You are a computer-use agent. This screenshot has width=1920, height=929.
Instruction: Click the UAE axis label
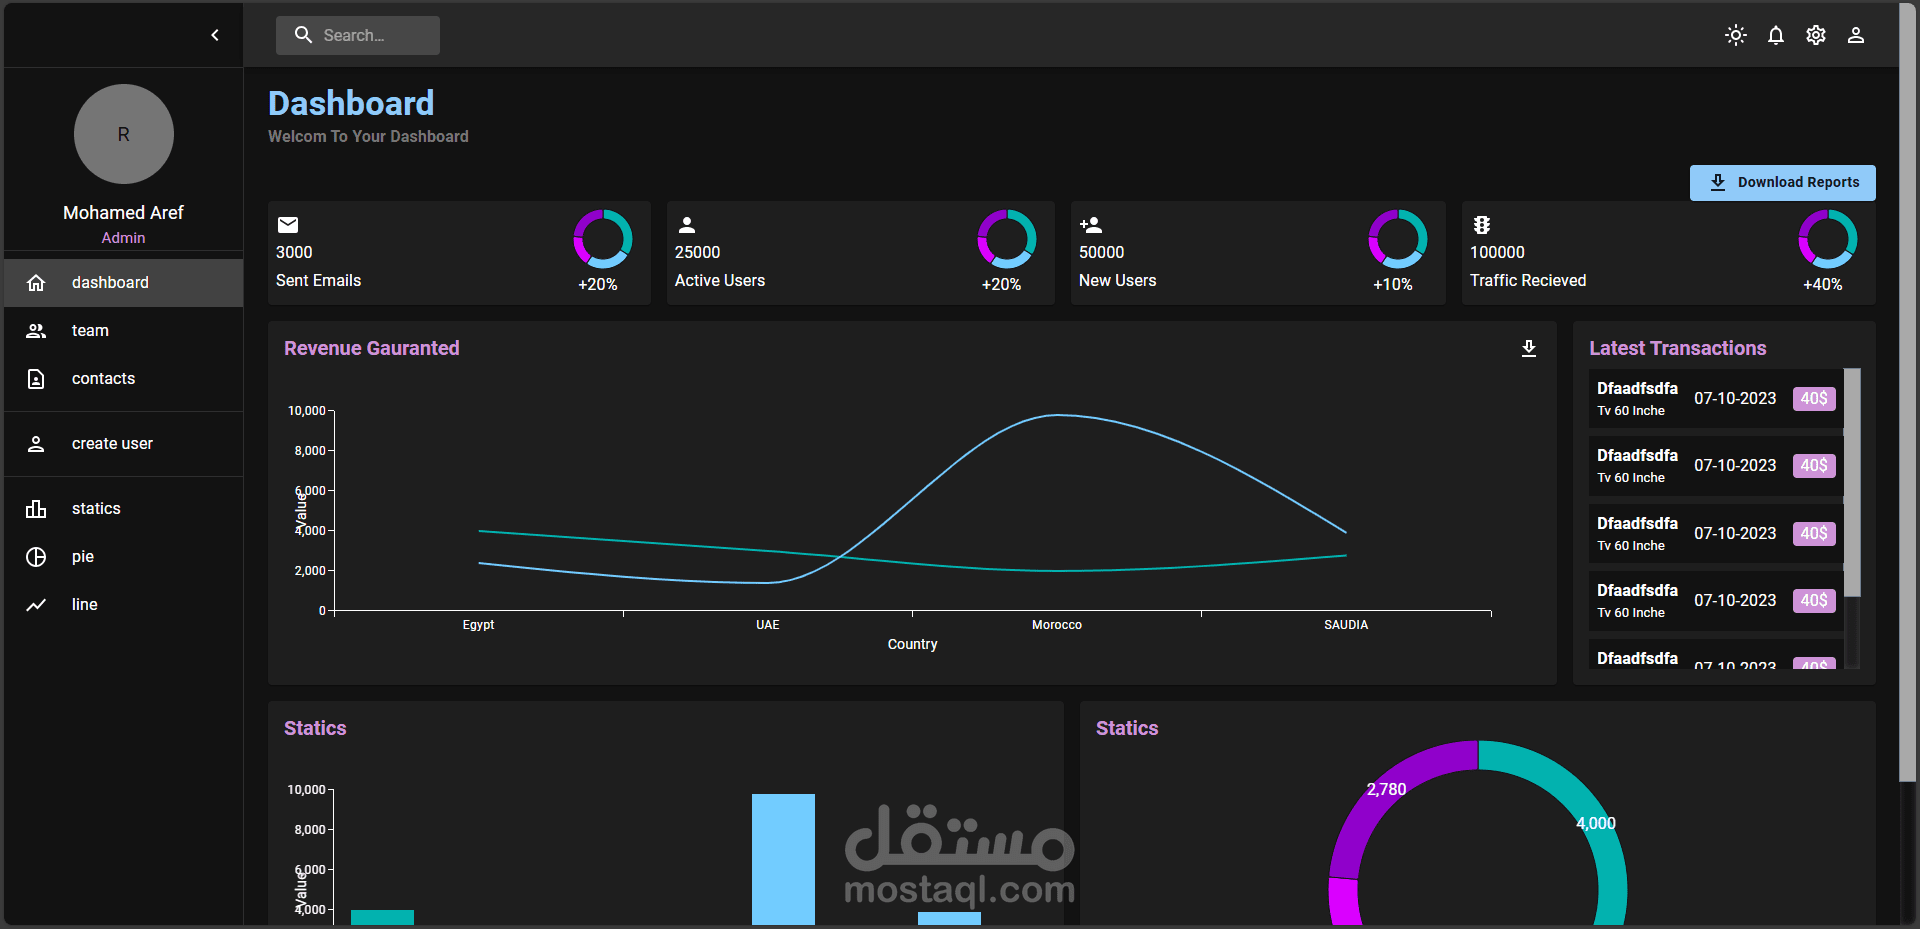(x=768, y=625)
